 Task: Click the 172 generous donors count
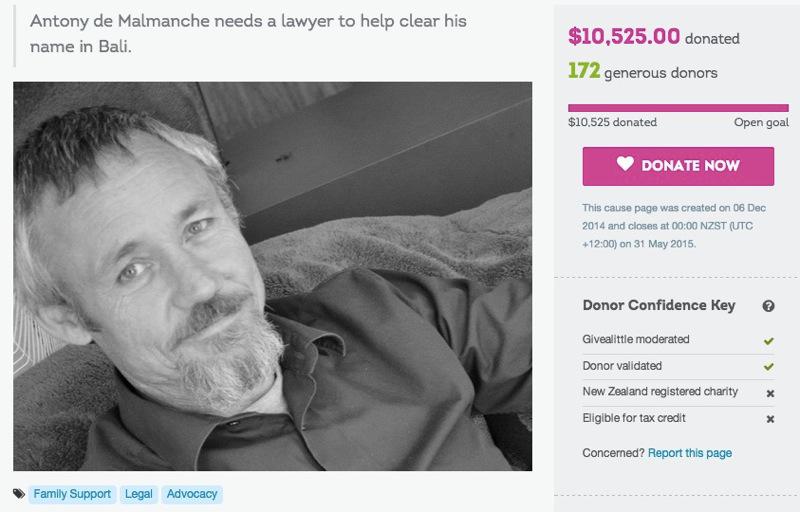click(x=642, y=72)
